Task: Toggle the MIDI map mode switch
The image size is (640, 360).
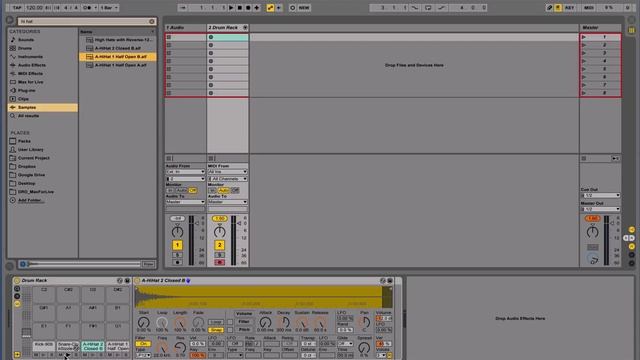Action: coord(589,7)
